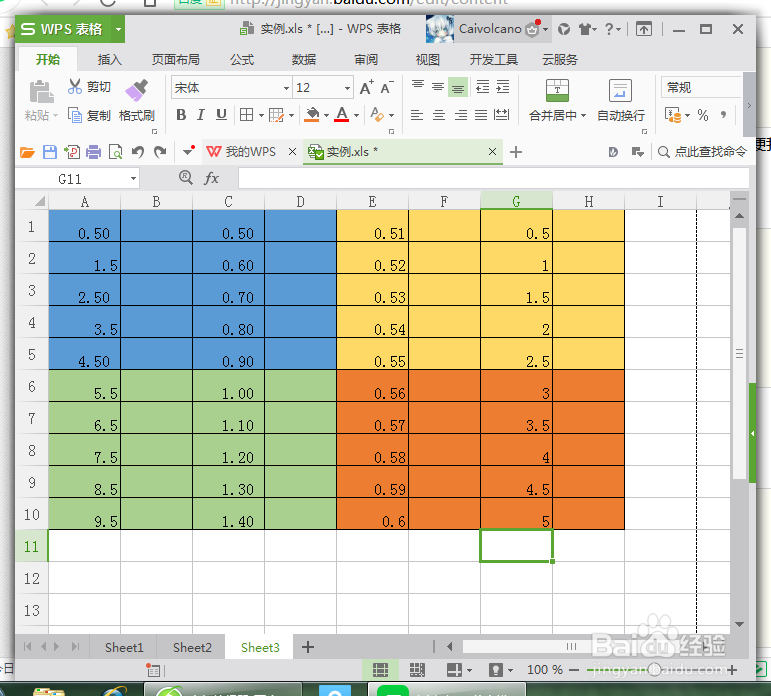Open the Page Layout ribbon tab
The width and height of the screenshot is (771, 696).
(x=176, y=60)
